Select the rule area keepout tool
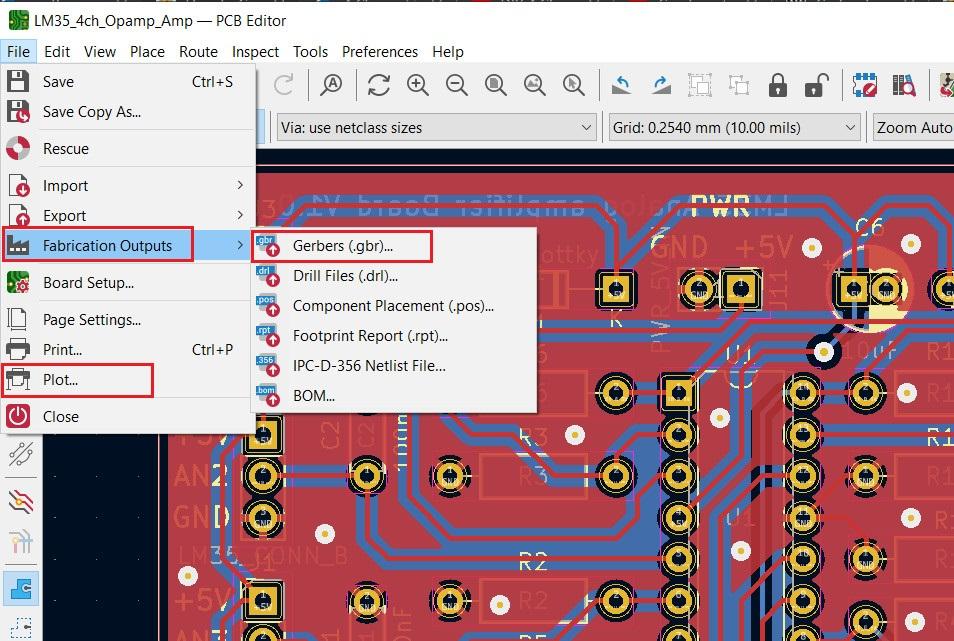Screen dimensions: 954x641 (20, 625)
